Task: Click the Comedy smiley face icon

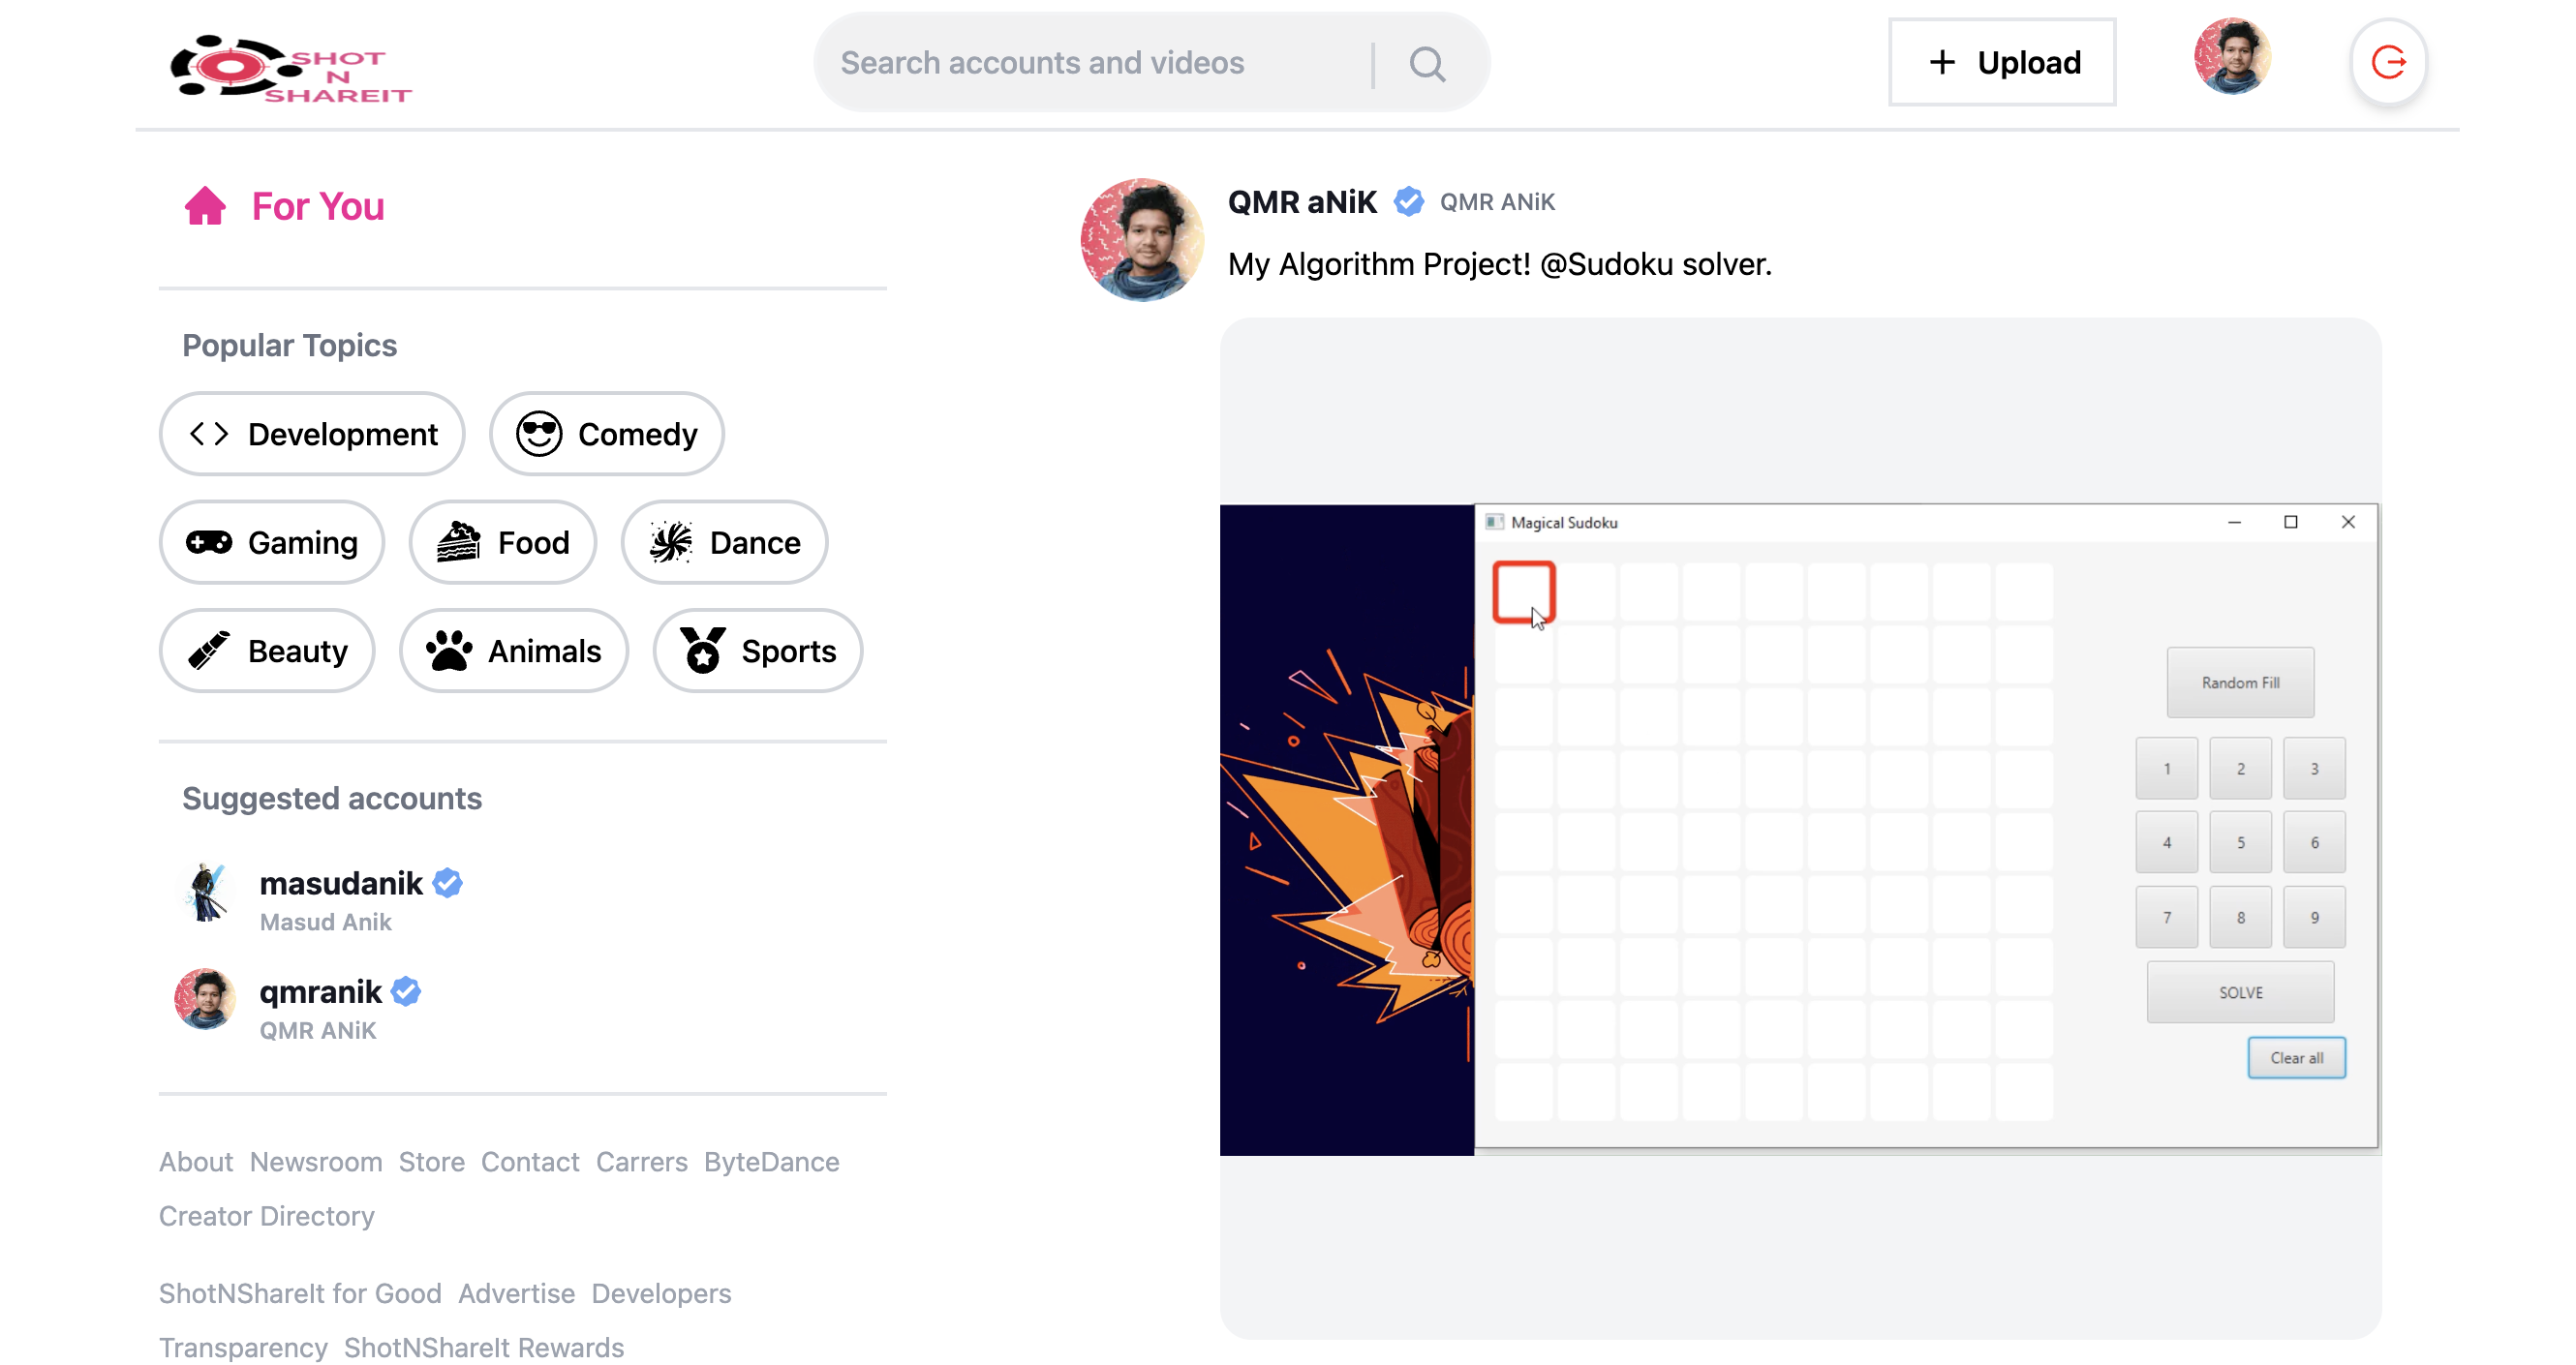Action: tap(538, 433)
